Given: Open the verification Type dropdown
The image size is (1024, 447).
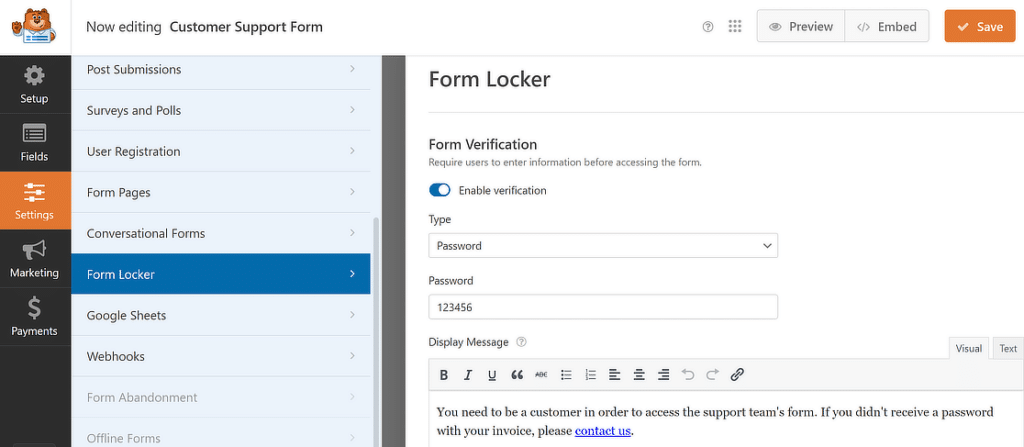Looking at the screenshot, I should click(x=603, y=245).
